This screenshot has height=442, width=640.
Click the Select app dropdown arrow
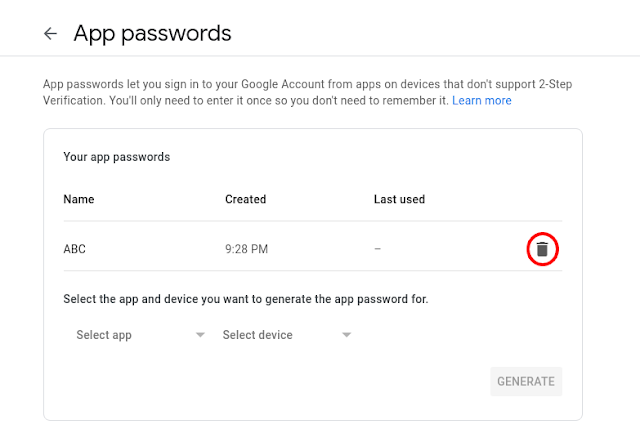[200, 335]
